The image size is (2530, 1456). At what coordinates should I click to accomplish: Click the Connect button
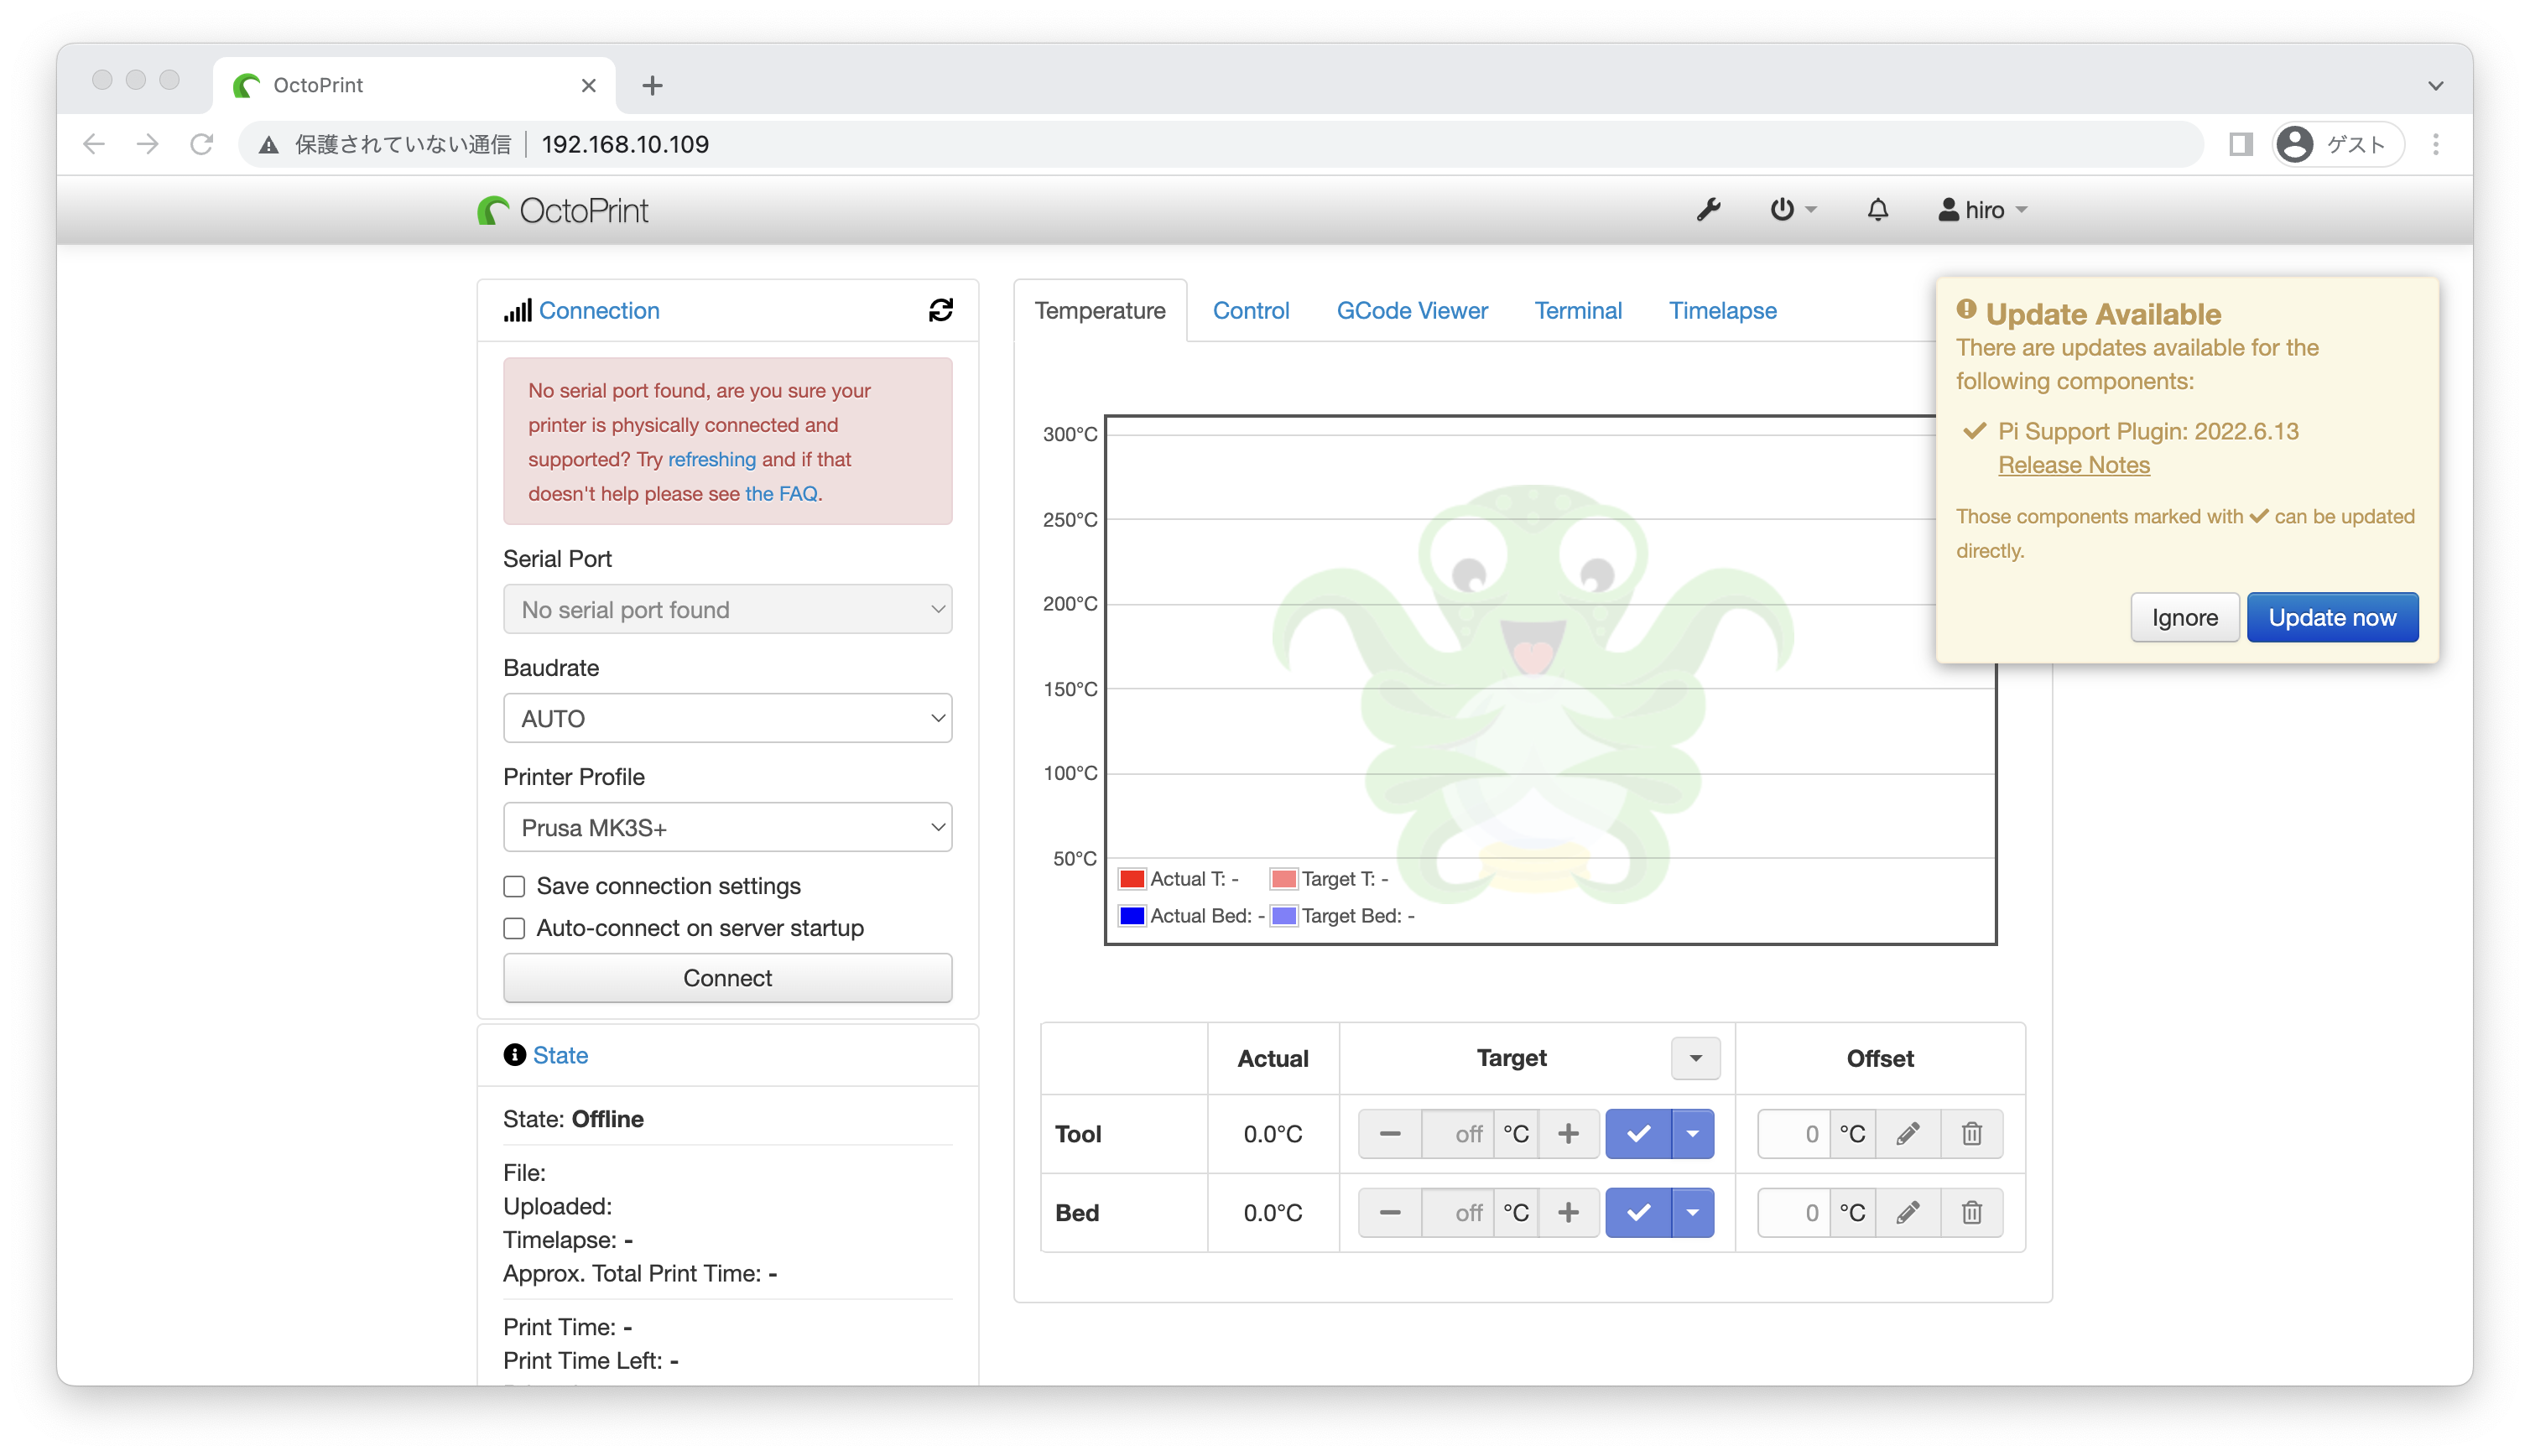(727, 978)
